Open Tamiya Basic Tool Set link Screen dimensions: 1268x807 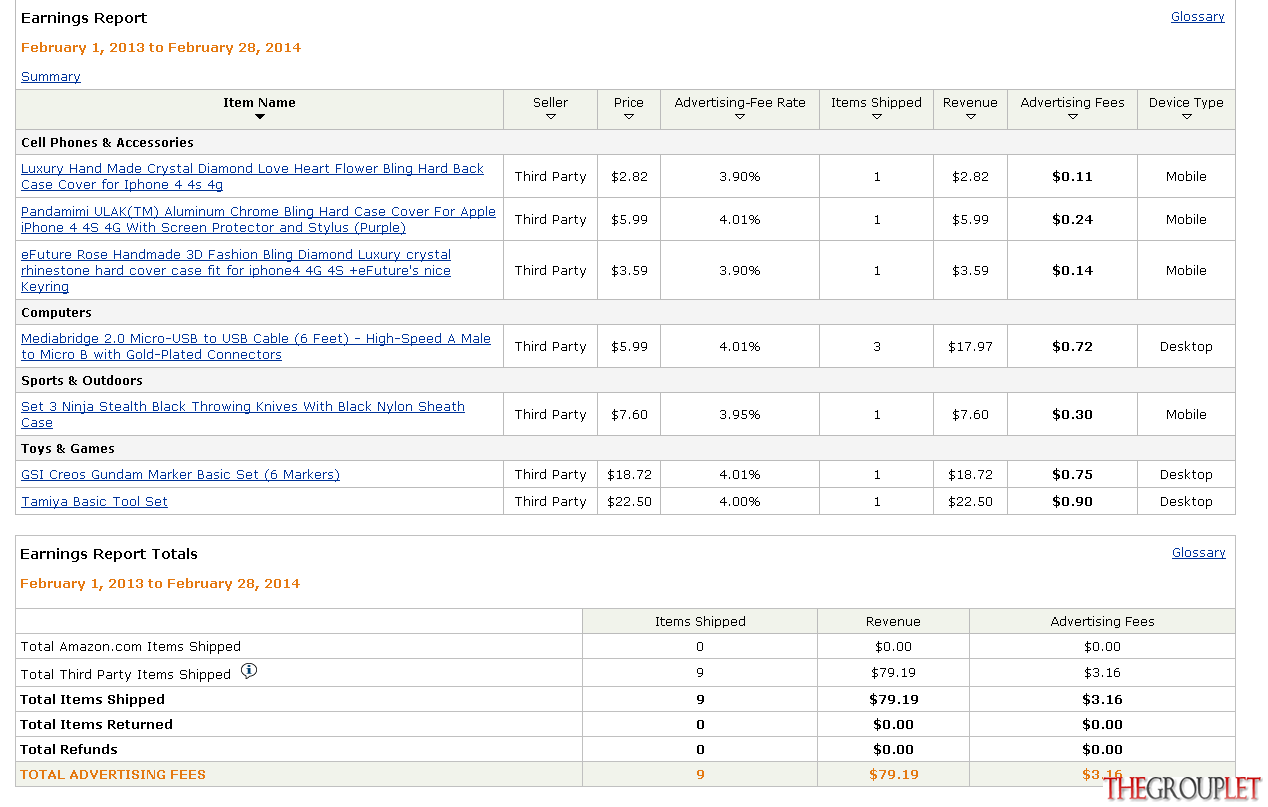pos(94,502)
